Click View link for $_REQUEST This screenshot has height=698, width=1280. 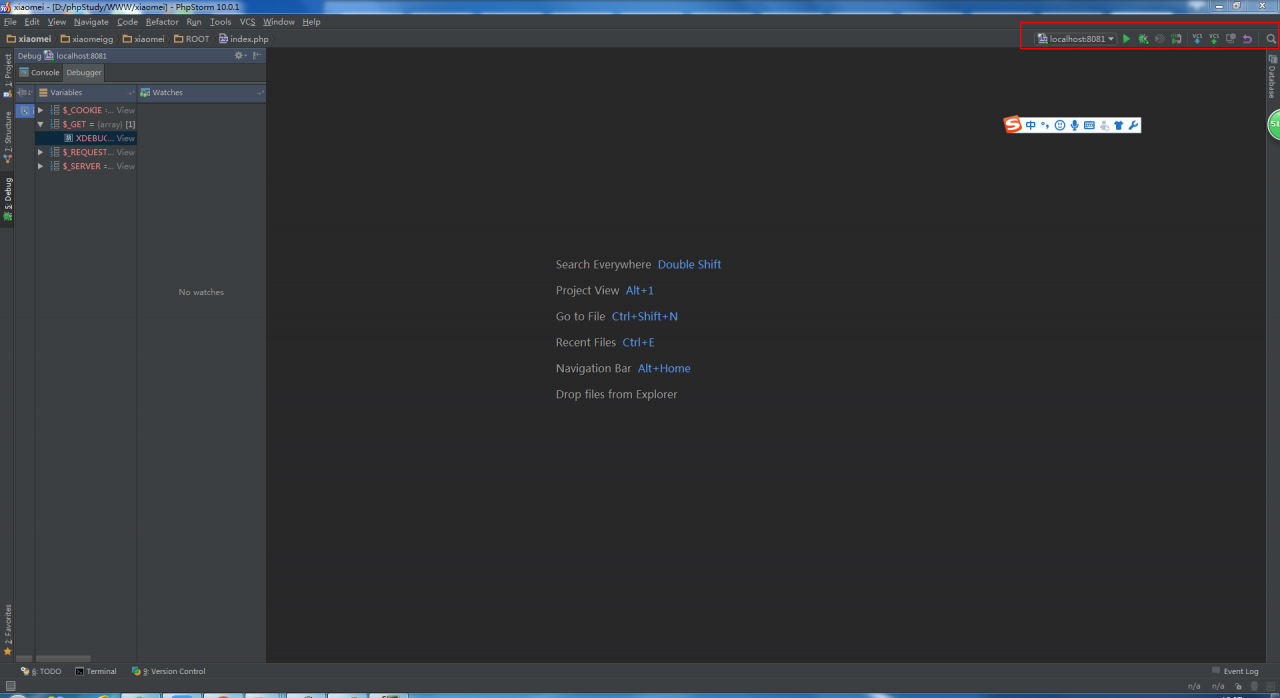click(x=125, y=152)
